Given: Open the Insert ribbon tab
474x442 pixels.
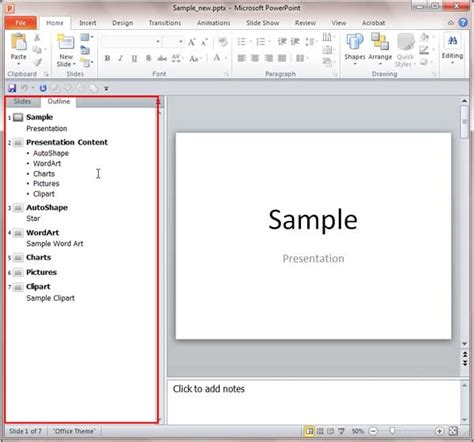Looking at the screenshot, I should coord(88,23).
